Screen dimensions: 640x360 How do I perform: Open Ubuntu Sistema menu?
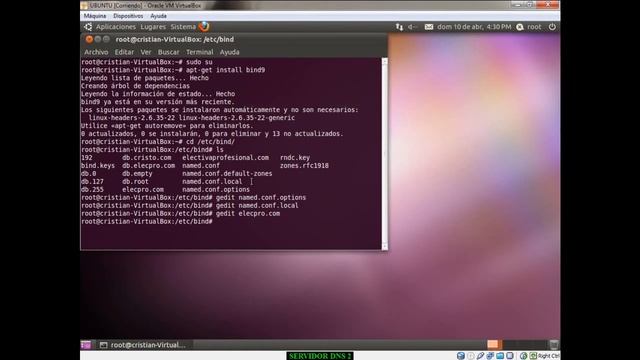click(183, 27)
